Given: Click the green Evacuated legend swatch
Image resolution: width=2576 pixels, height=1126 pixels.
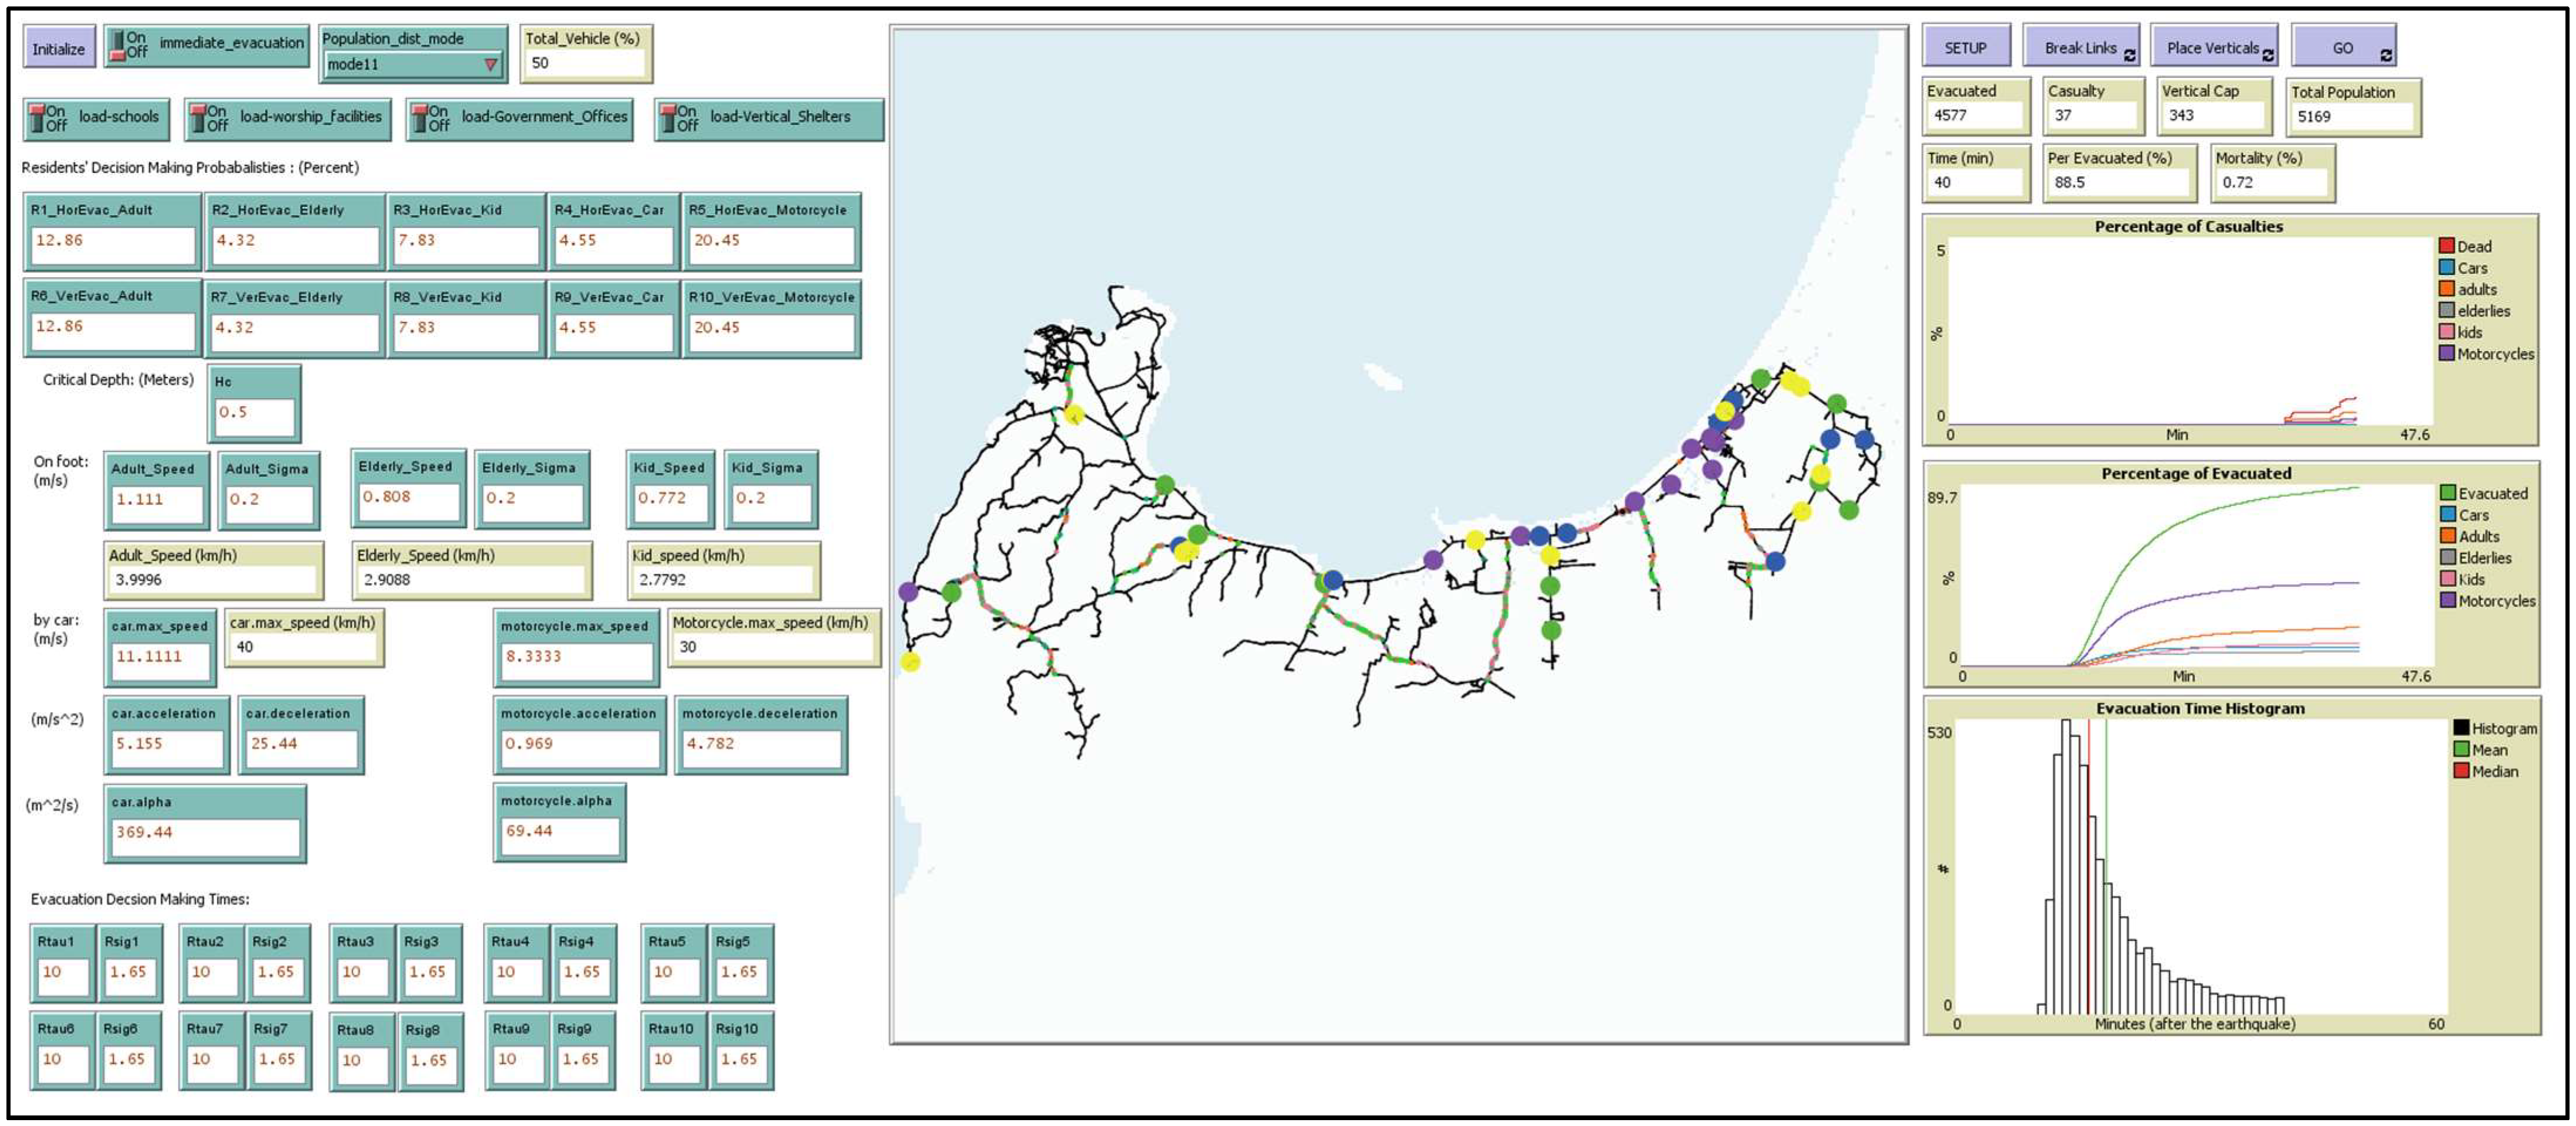Looking at the screenshot, I should [2447, 493].
